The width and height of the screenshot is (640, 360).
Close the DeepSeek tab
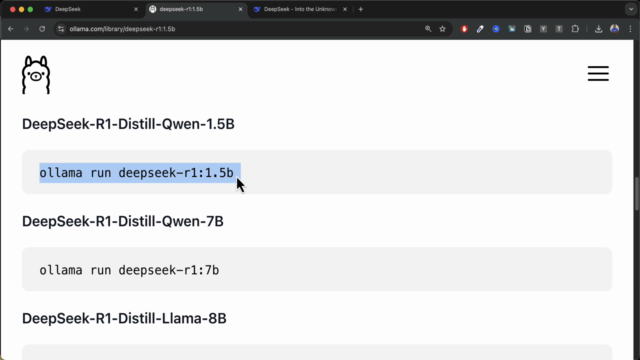coord(136,9)
